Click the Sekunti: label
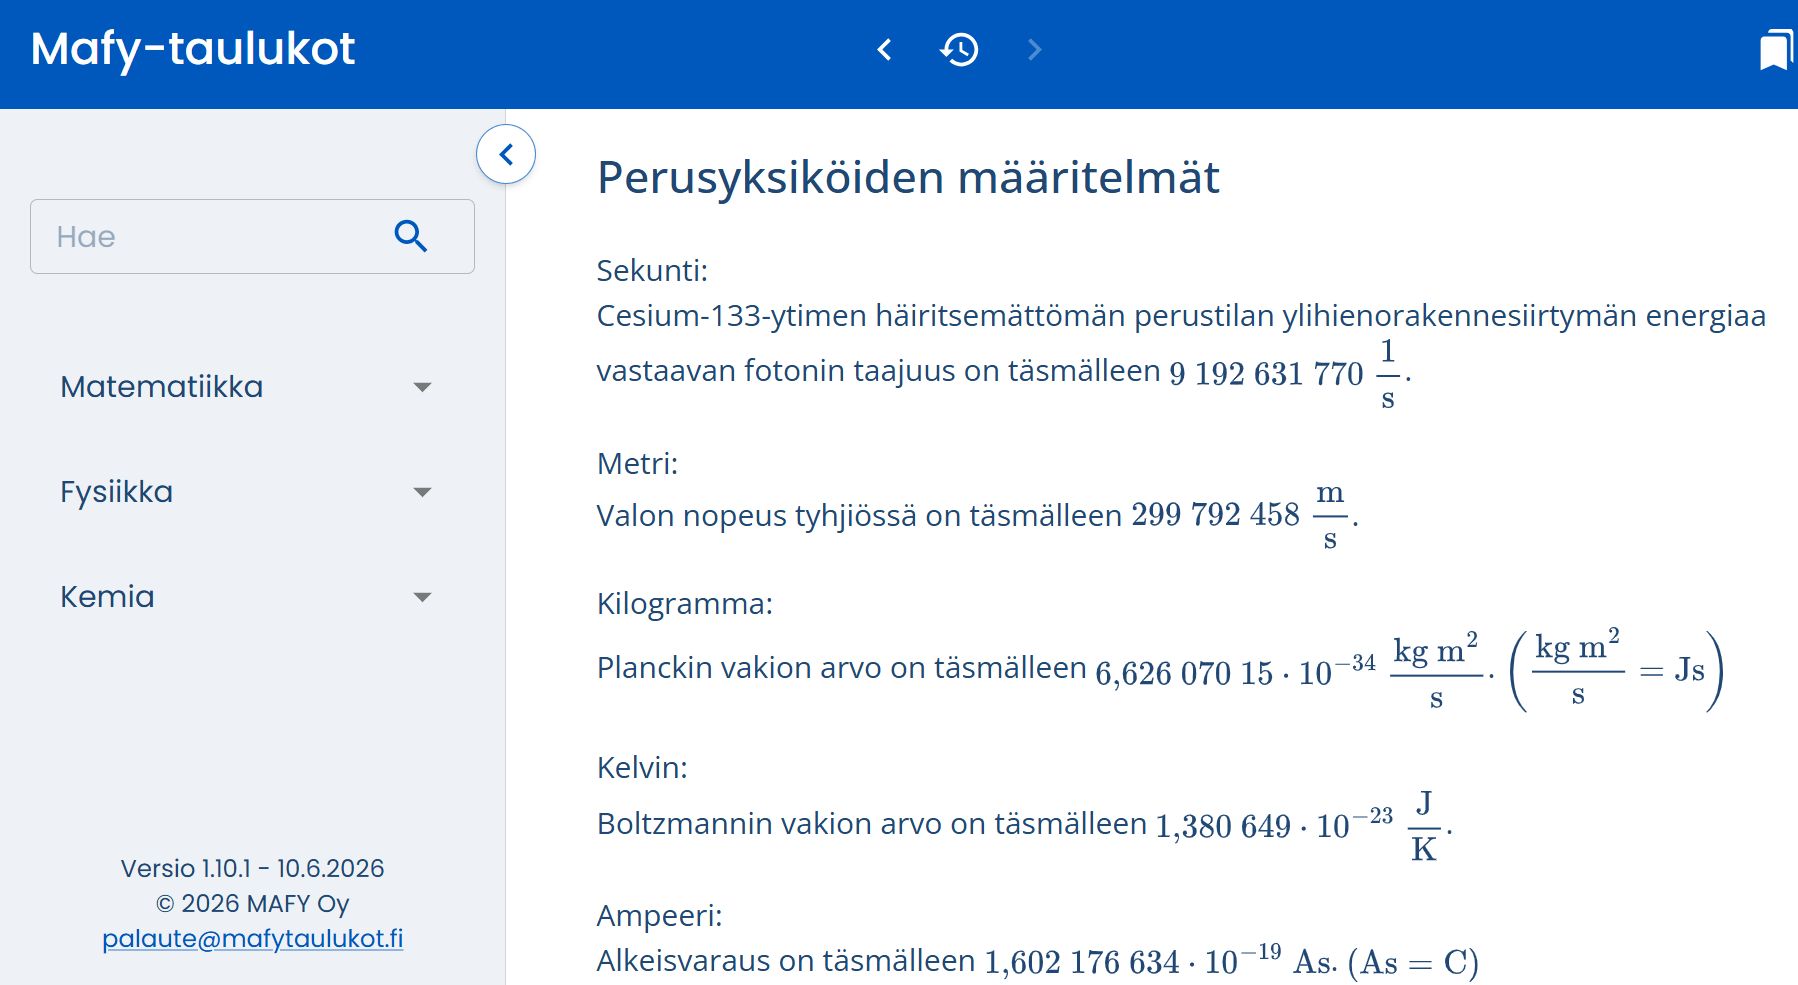1798x985 pixels. (652, 271)
